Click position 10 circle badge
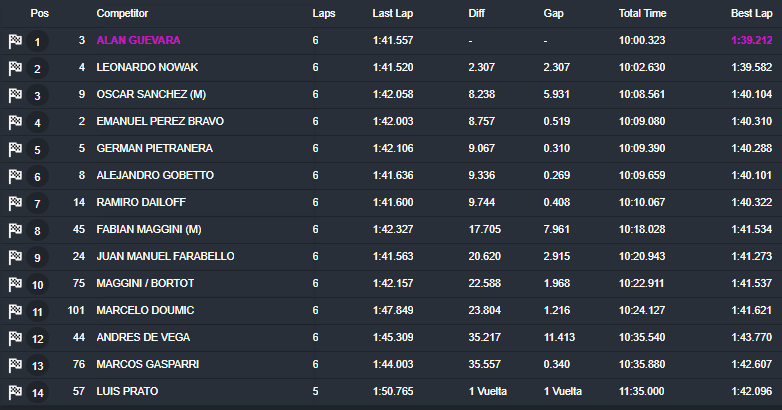This screenshot has width=782, height=410. tap(38, 285)
